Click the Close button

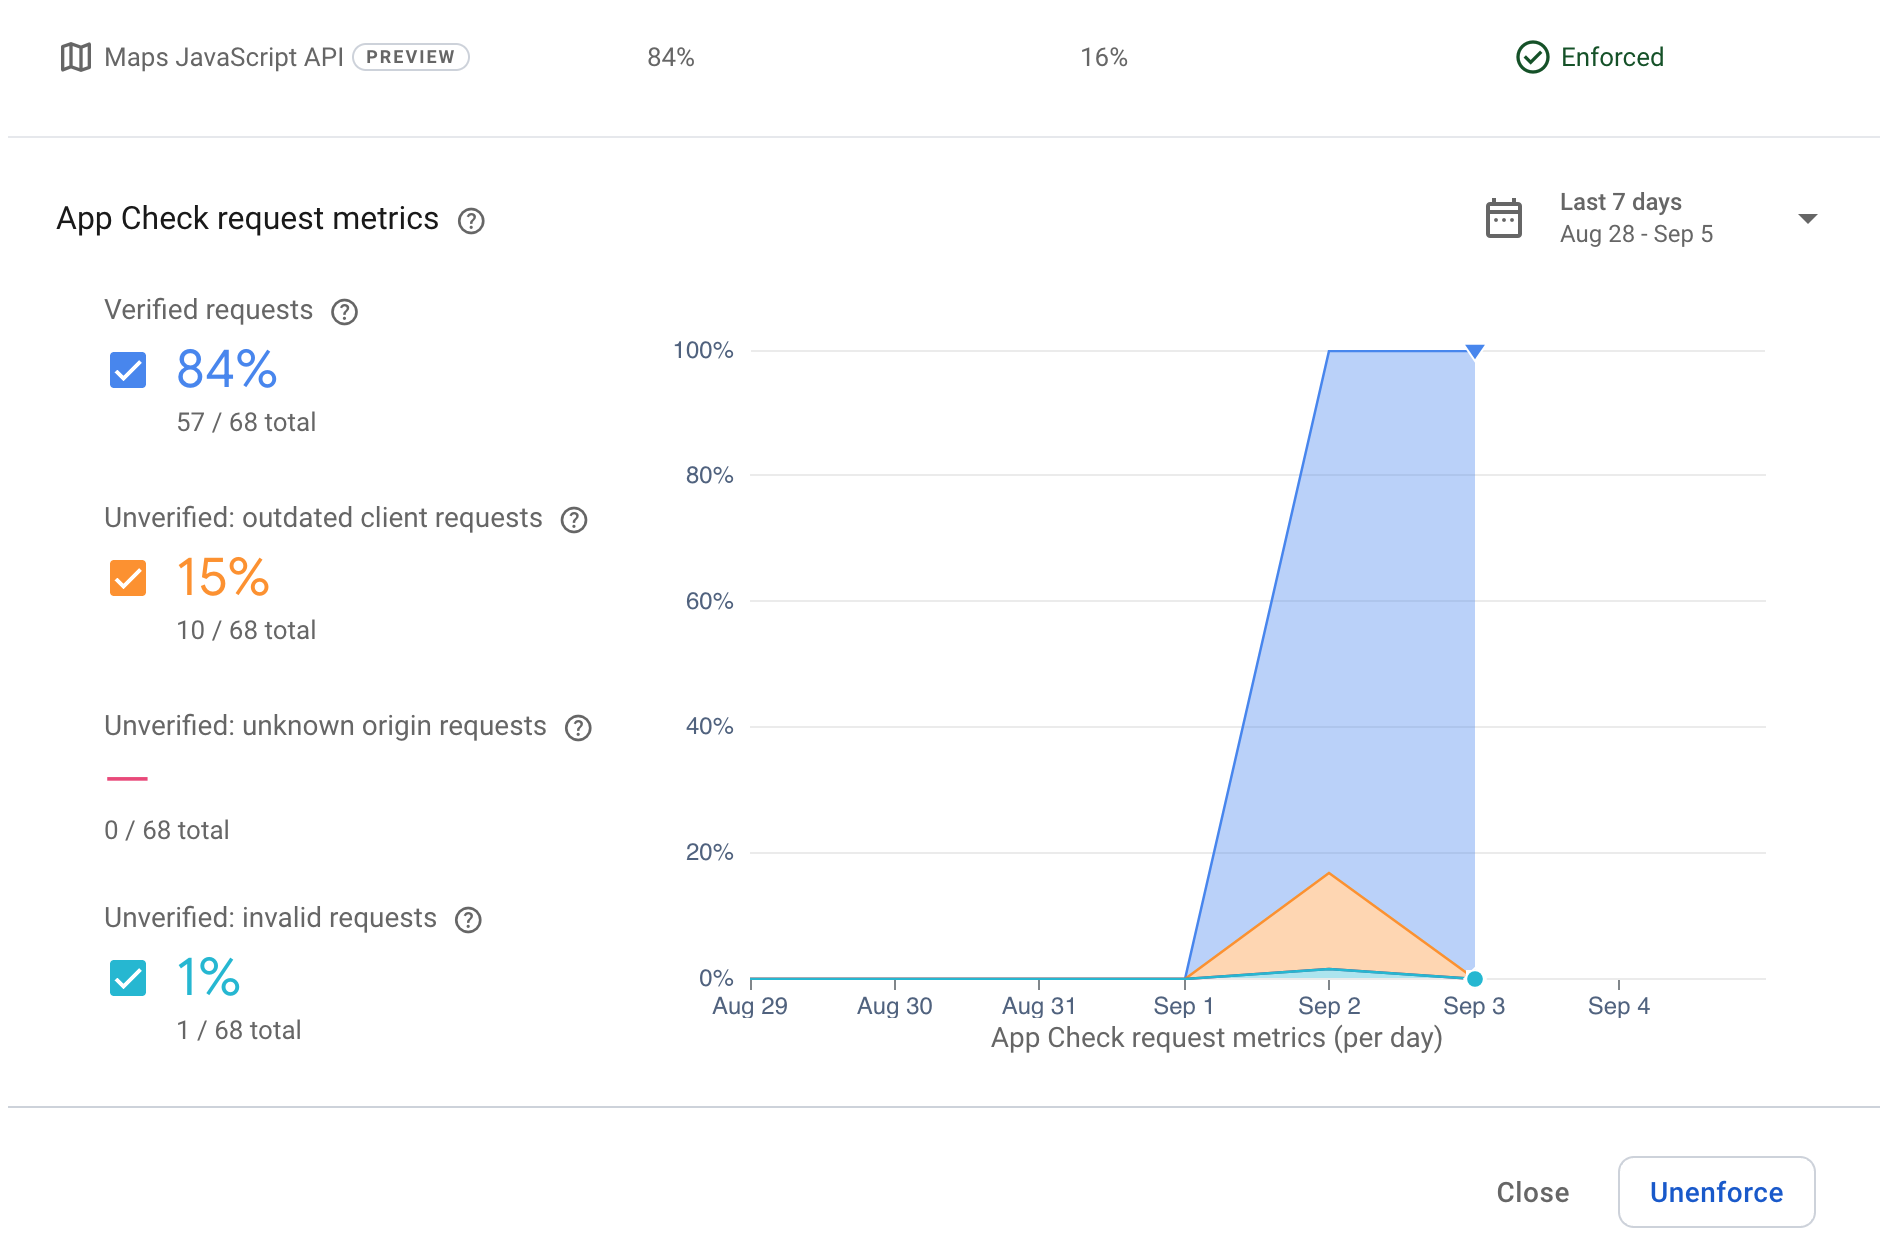click(1533, 1192)
